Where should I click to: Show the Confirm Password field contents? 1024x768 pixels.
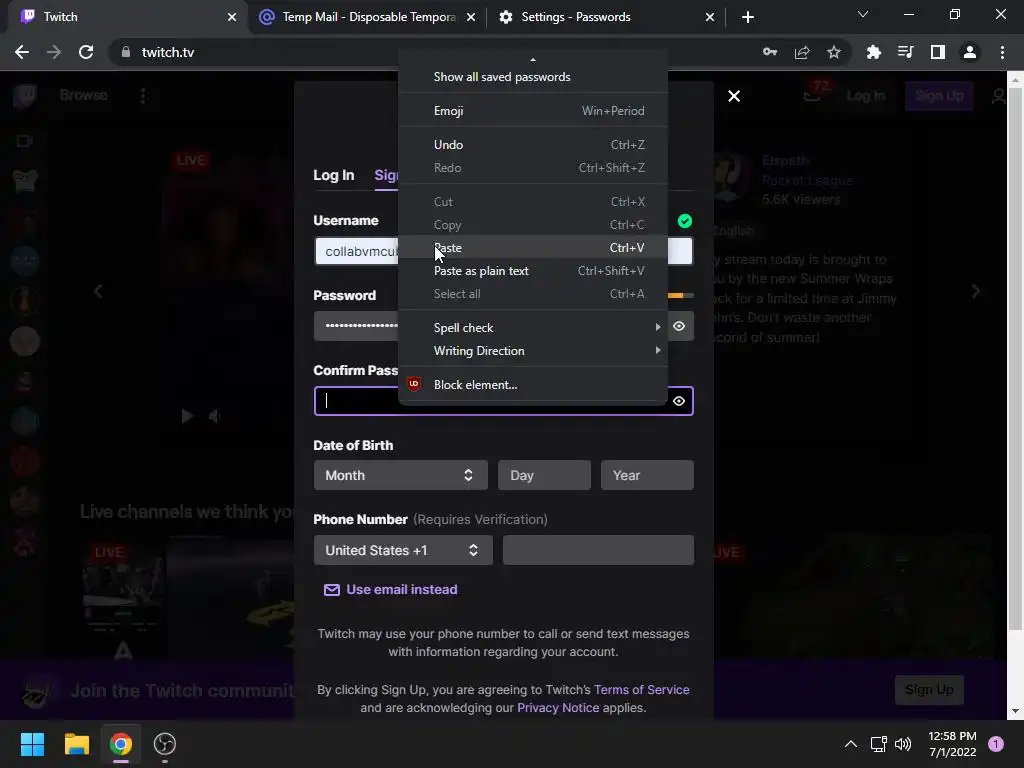tap(679, 401)
